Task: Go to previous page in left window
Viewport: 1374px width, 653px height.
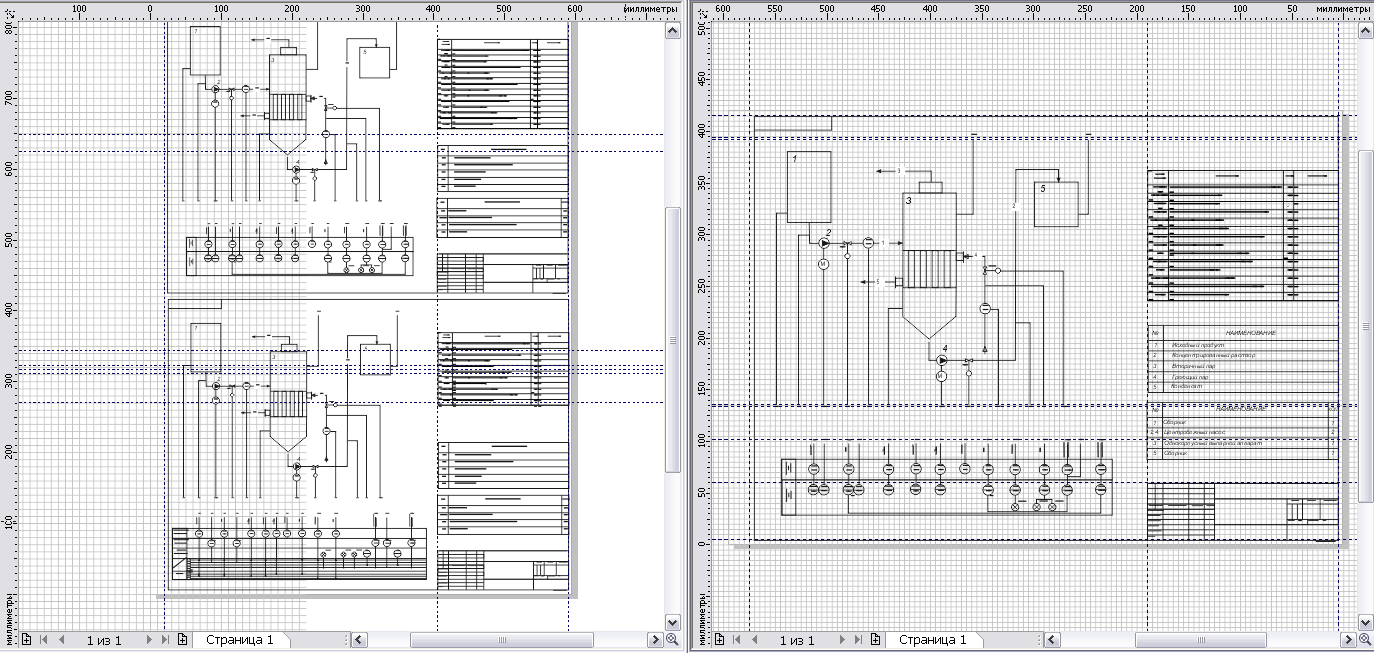Action: click(61, 640)
